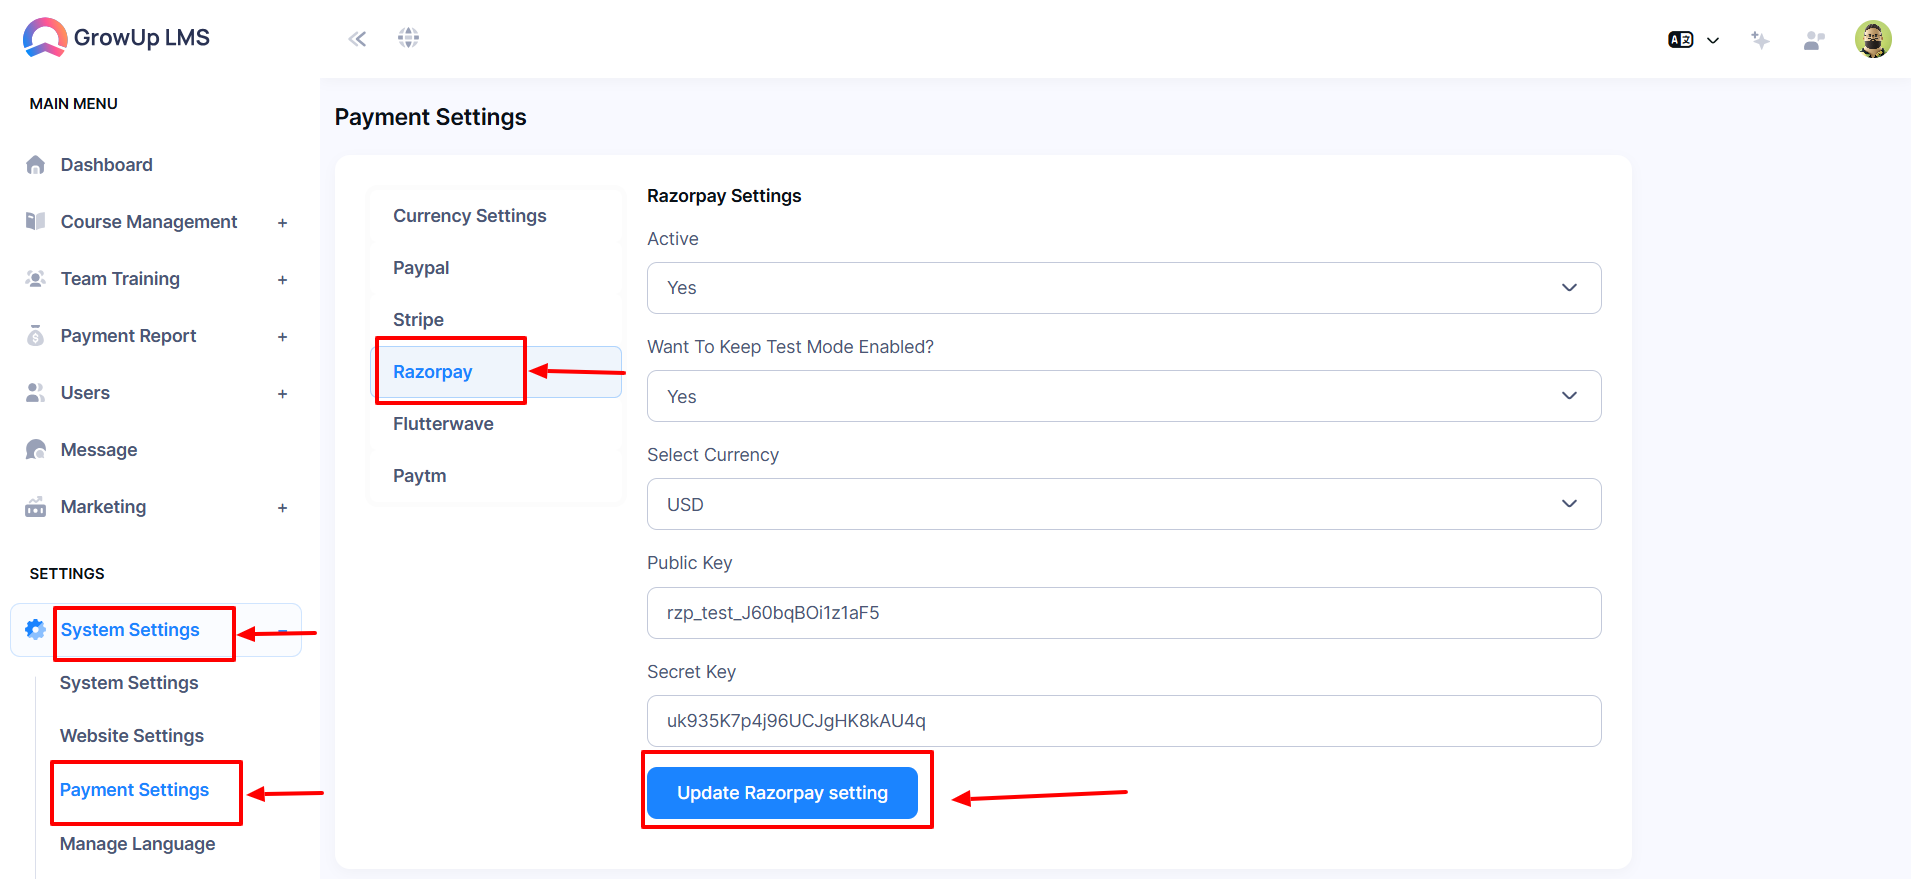Select the highlighted System Settings parent menu
1911x879 pixels.
tap(156, 630)
